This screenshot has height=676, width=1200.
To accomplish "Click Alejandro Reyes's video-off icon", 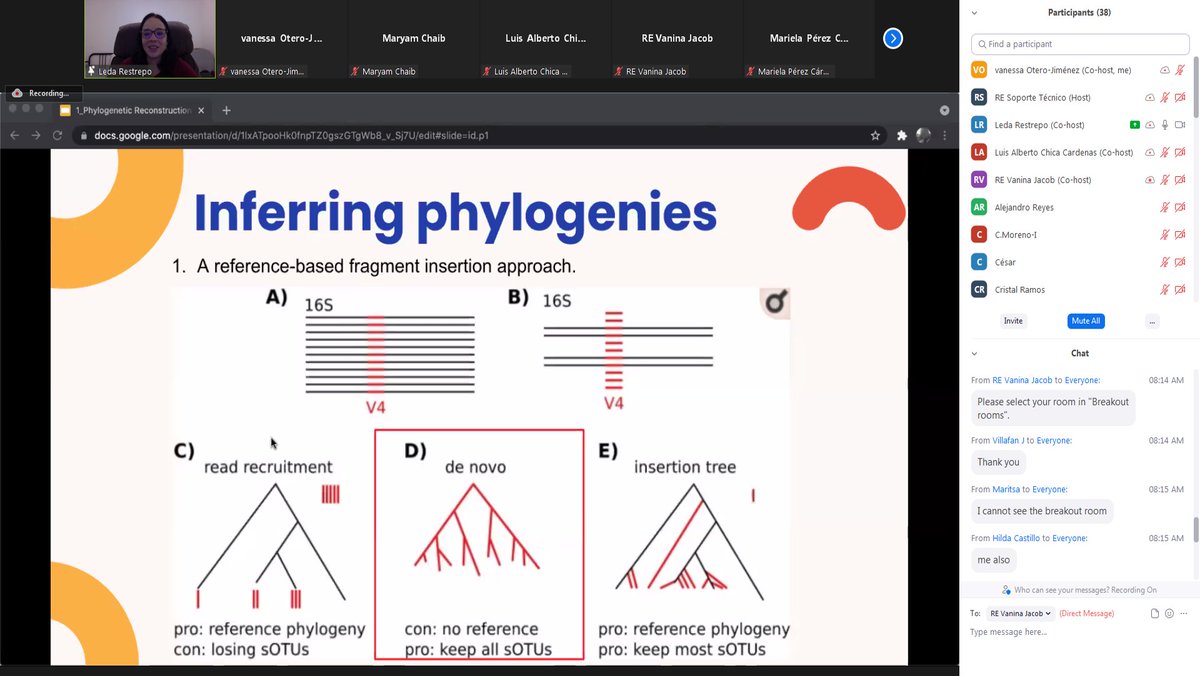I will (x=1180, y=207).
